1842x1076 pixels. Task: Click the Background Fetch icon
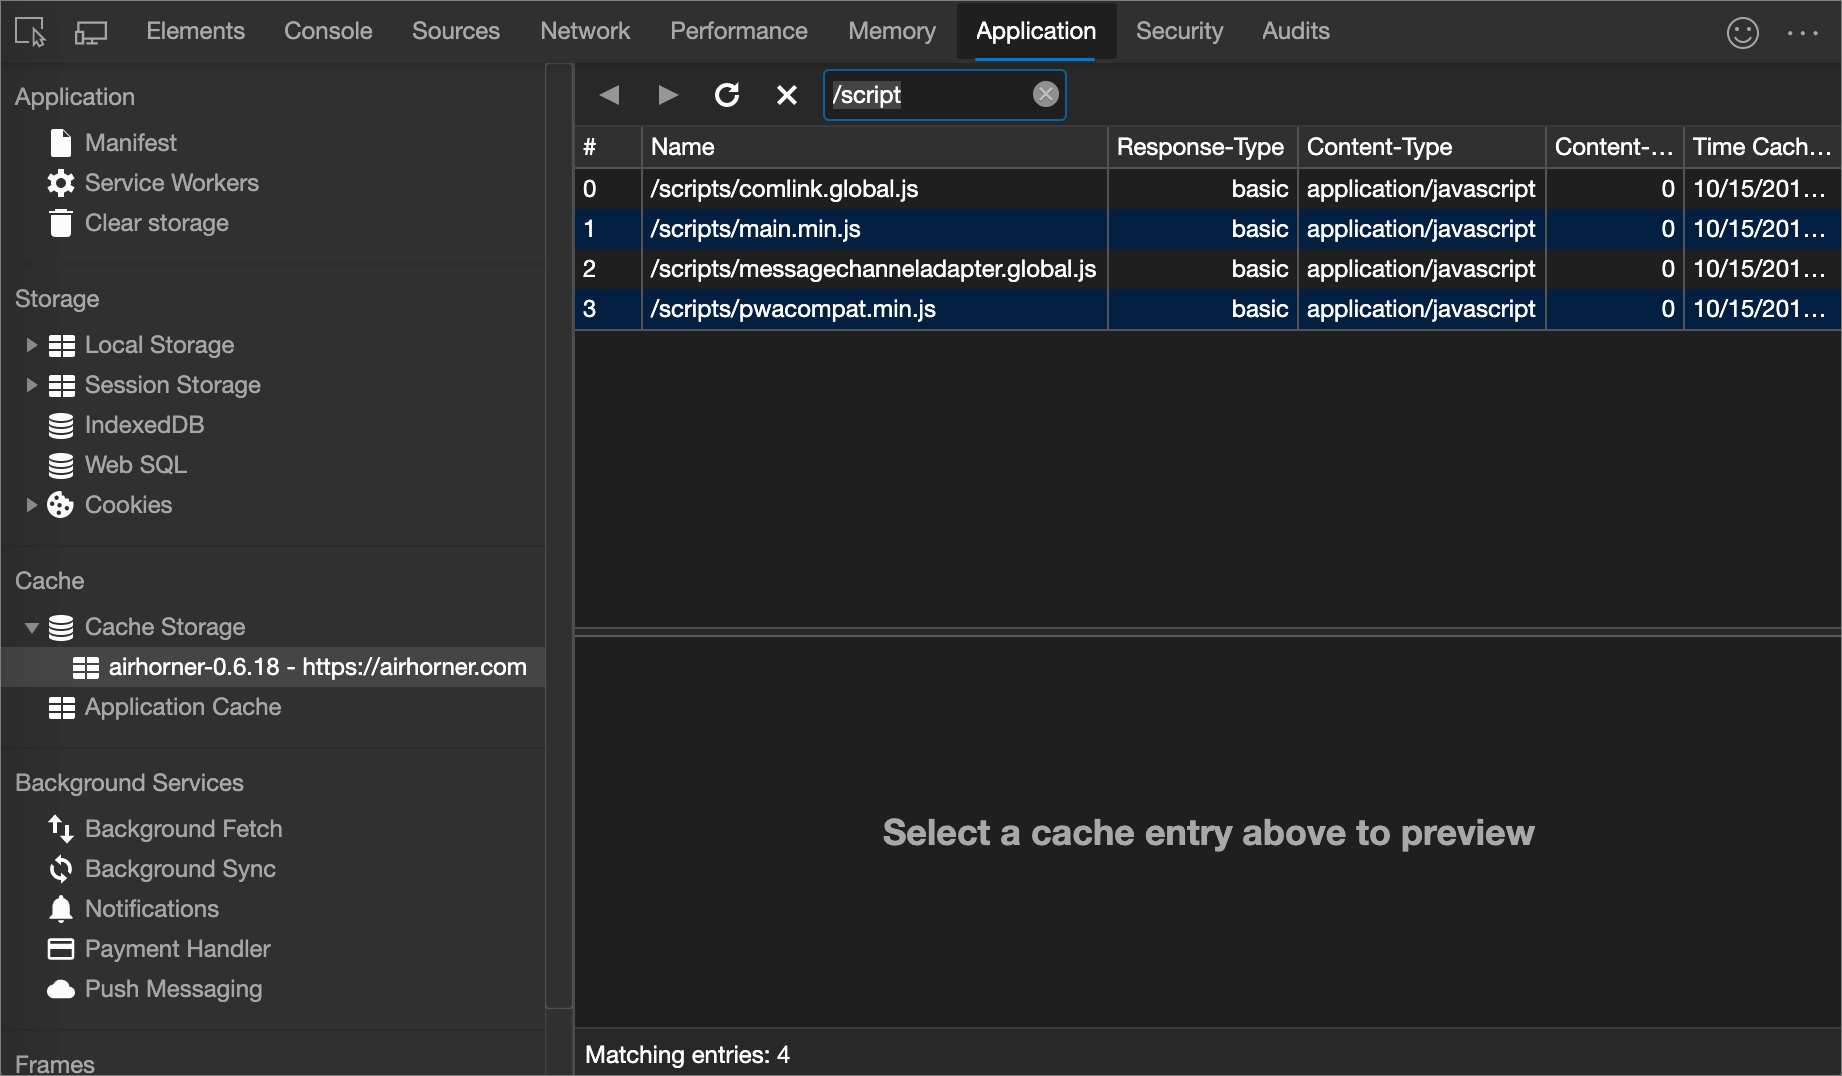point(60,828)
